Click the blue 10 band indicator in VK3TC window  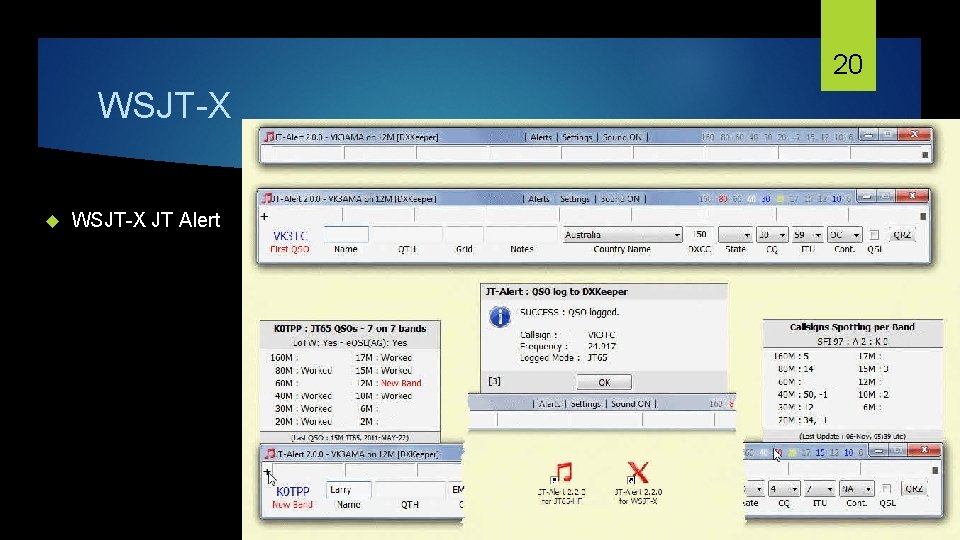tap(836, 199)
